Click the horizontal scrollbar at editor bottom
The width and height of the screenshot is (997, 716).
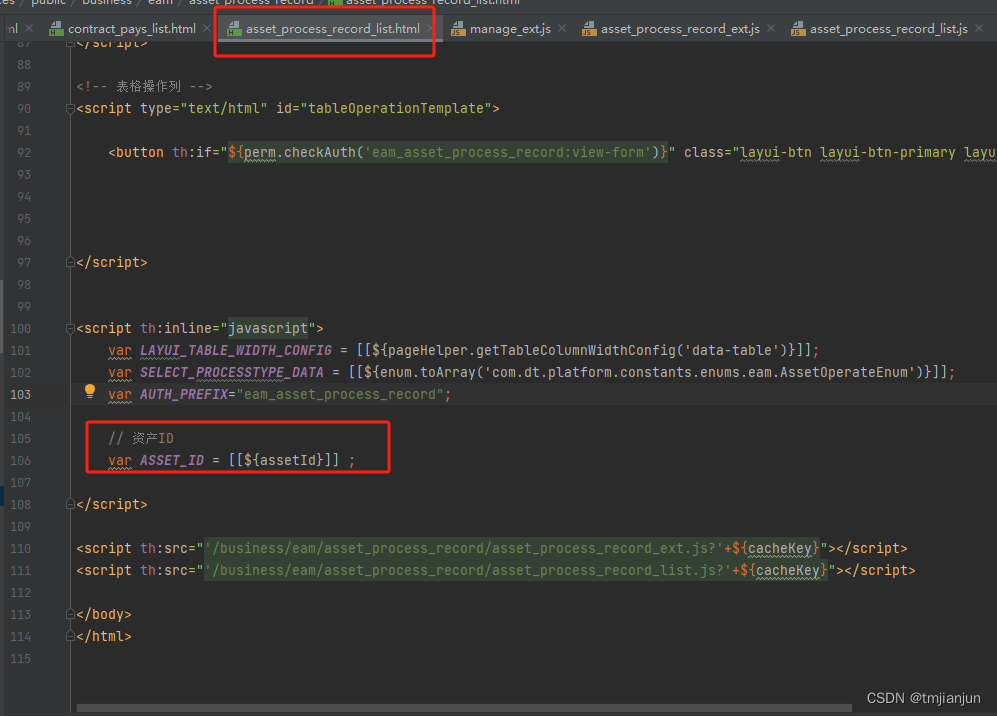[x=464, y=708]
